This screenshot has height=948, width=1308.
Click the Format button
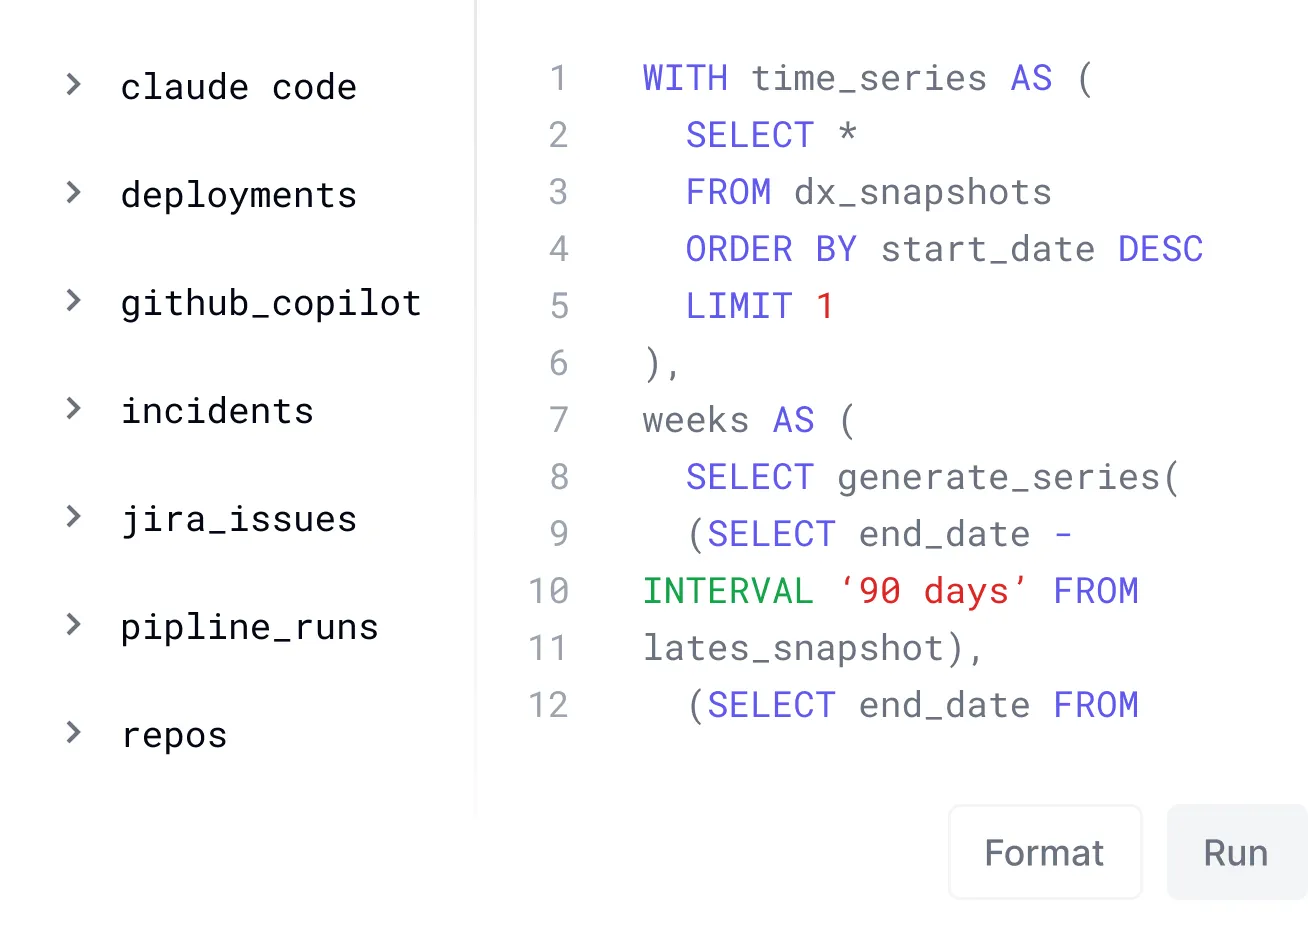1044,853
